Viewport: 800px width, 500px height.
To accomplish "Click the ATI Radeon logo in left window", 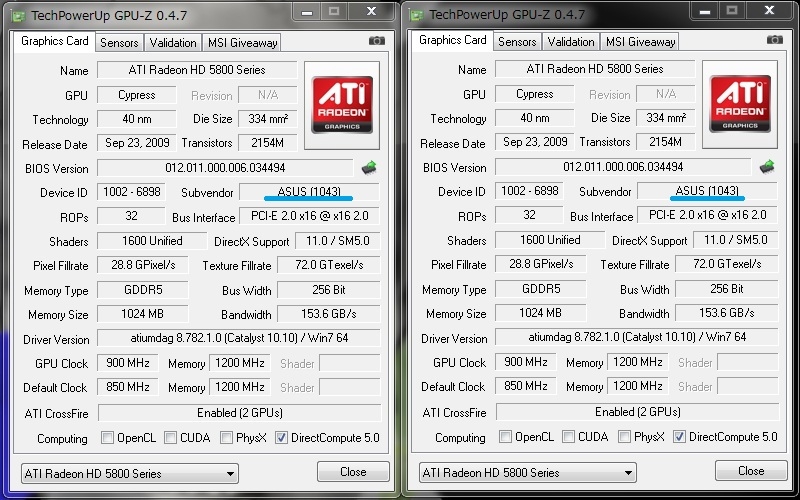I will coord(342,105).
